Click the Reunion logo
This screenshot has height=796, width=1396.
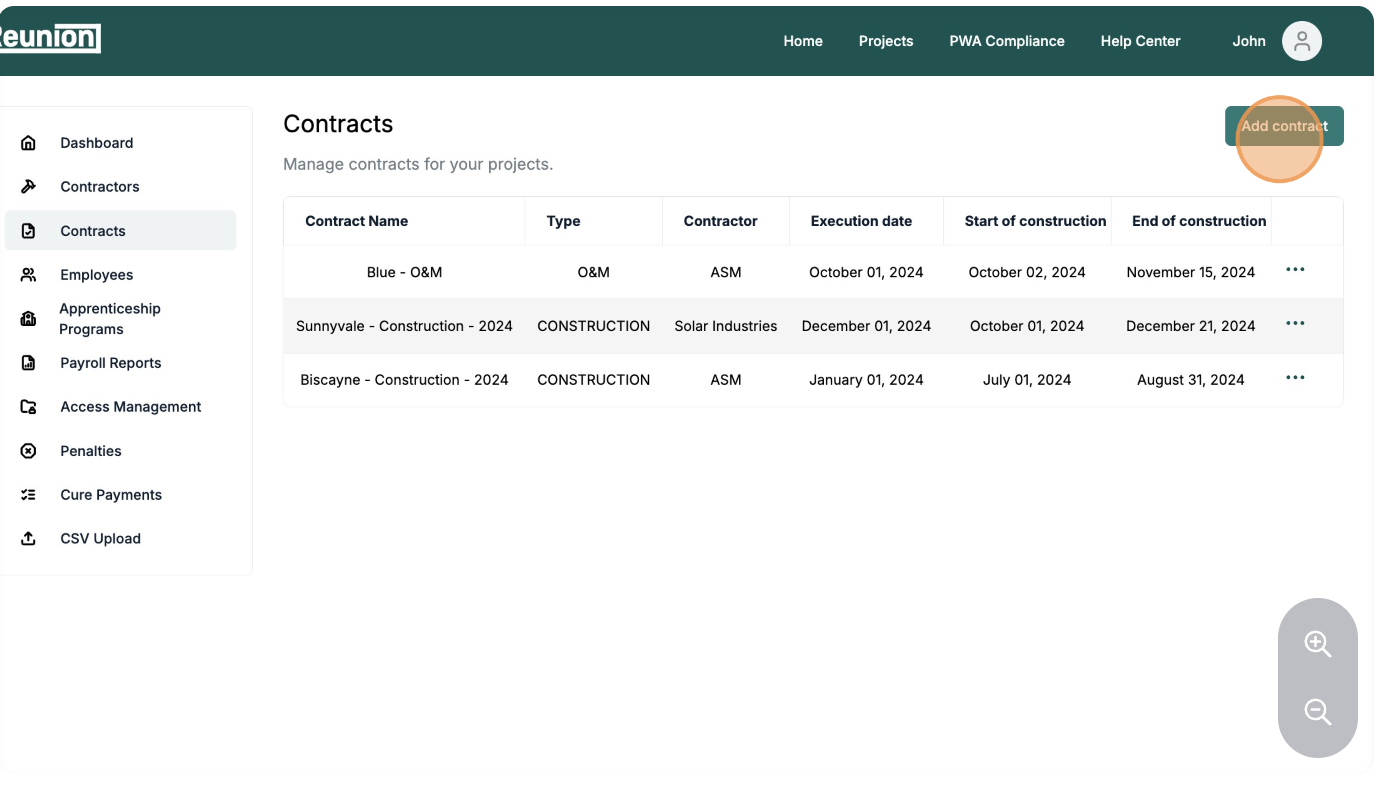coord(50,38)
